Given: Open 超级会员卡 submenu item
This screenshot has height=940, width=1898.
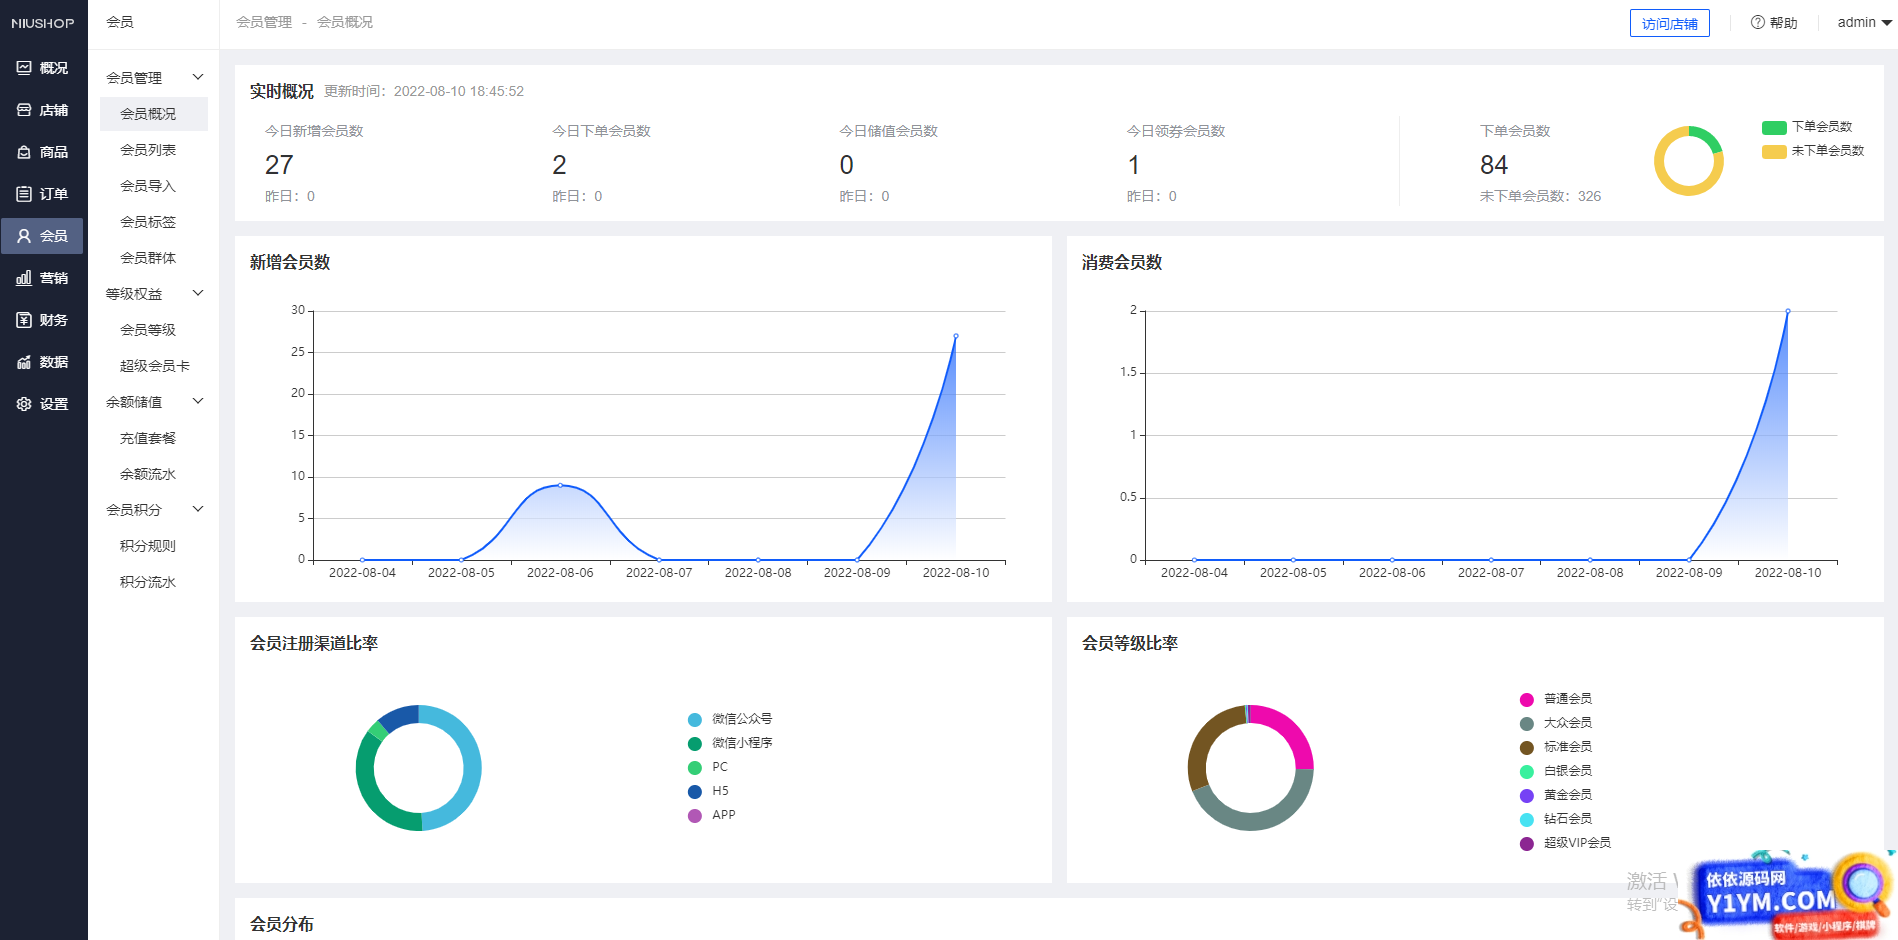Looking at the screenshot, I should click(x=154, y=366).
